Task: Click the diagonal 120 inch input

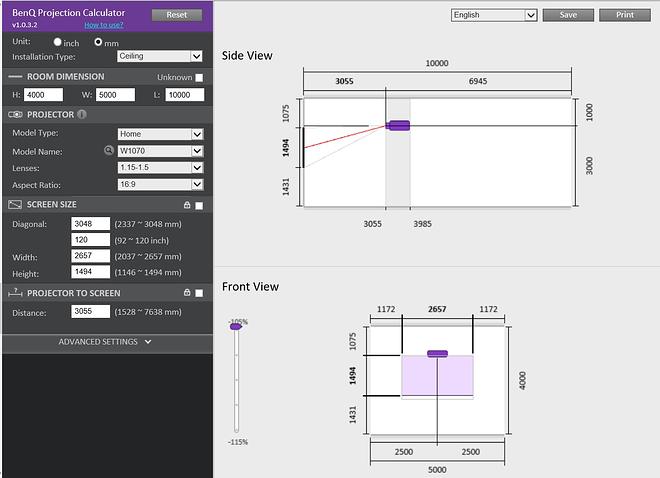Action: pyautogui.click(x=90, y=240)
